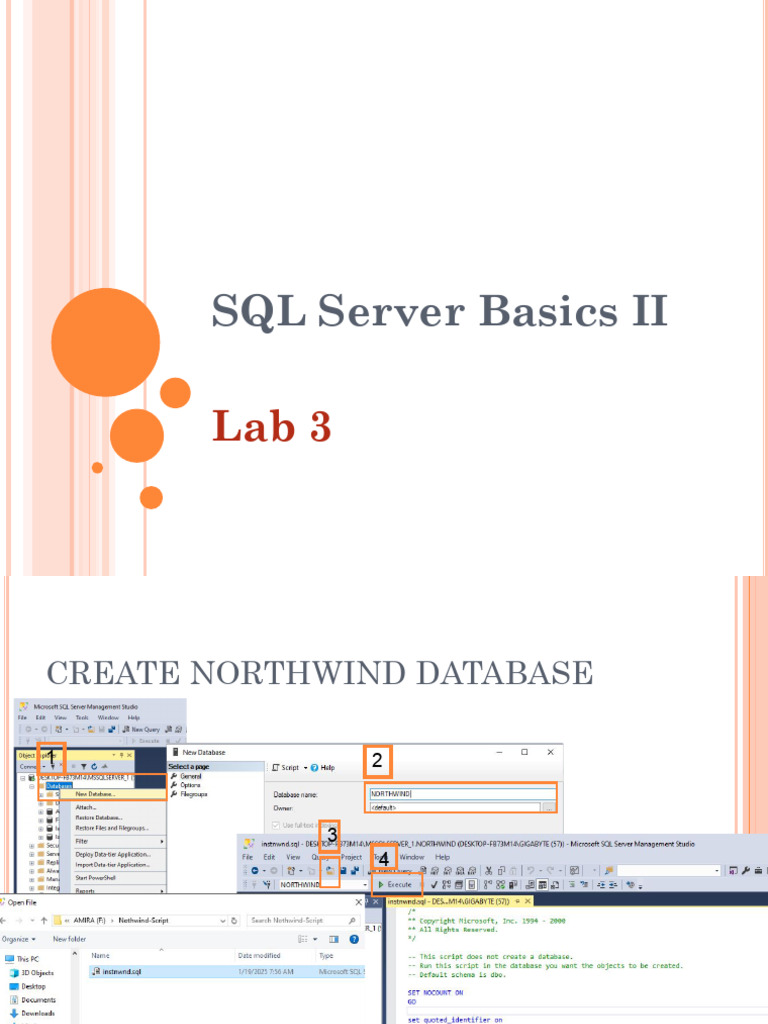Sort by the Date modified column header
This screenshot has width=768, height=1024.
pyautogui.click(x=259, y=955)
